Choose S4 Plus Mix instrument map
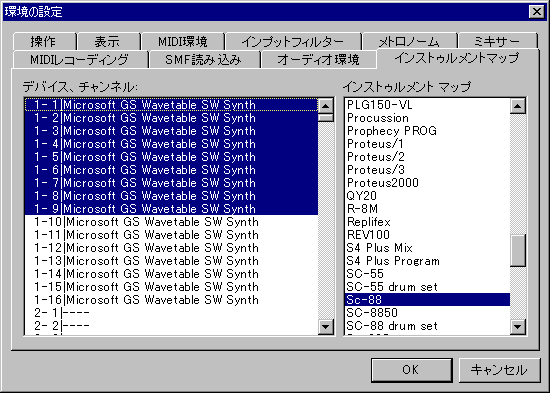 click(x=428, y=248)
